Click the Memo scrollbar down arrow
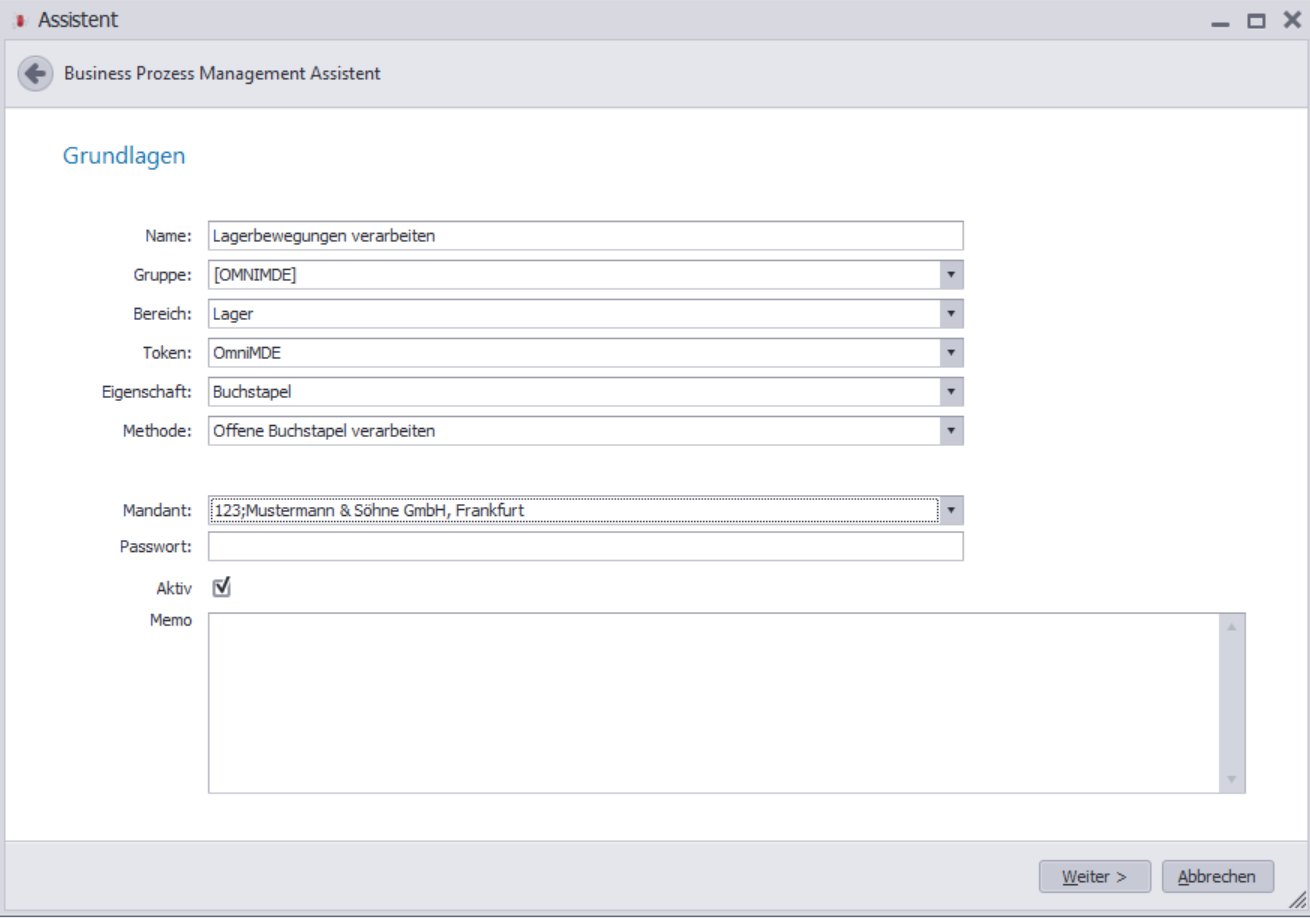Screen dimensions: 1310x918 (1232, 779)
